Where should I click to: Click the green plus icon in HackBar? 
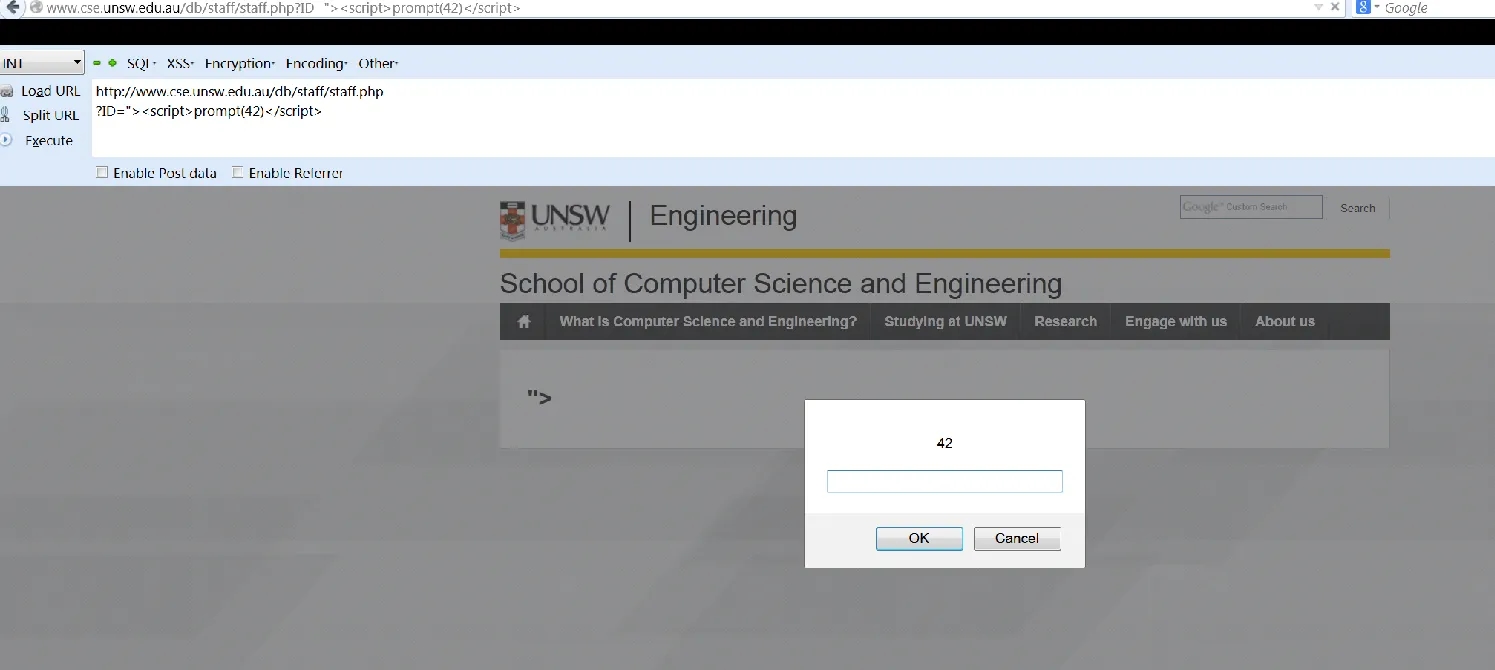click(112, 63)
